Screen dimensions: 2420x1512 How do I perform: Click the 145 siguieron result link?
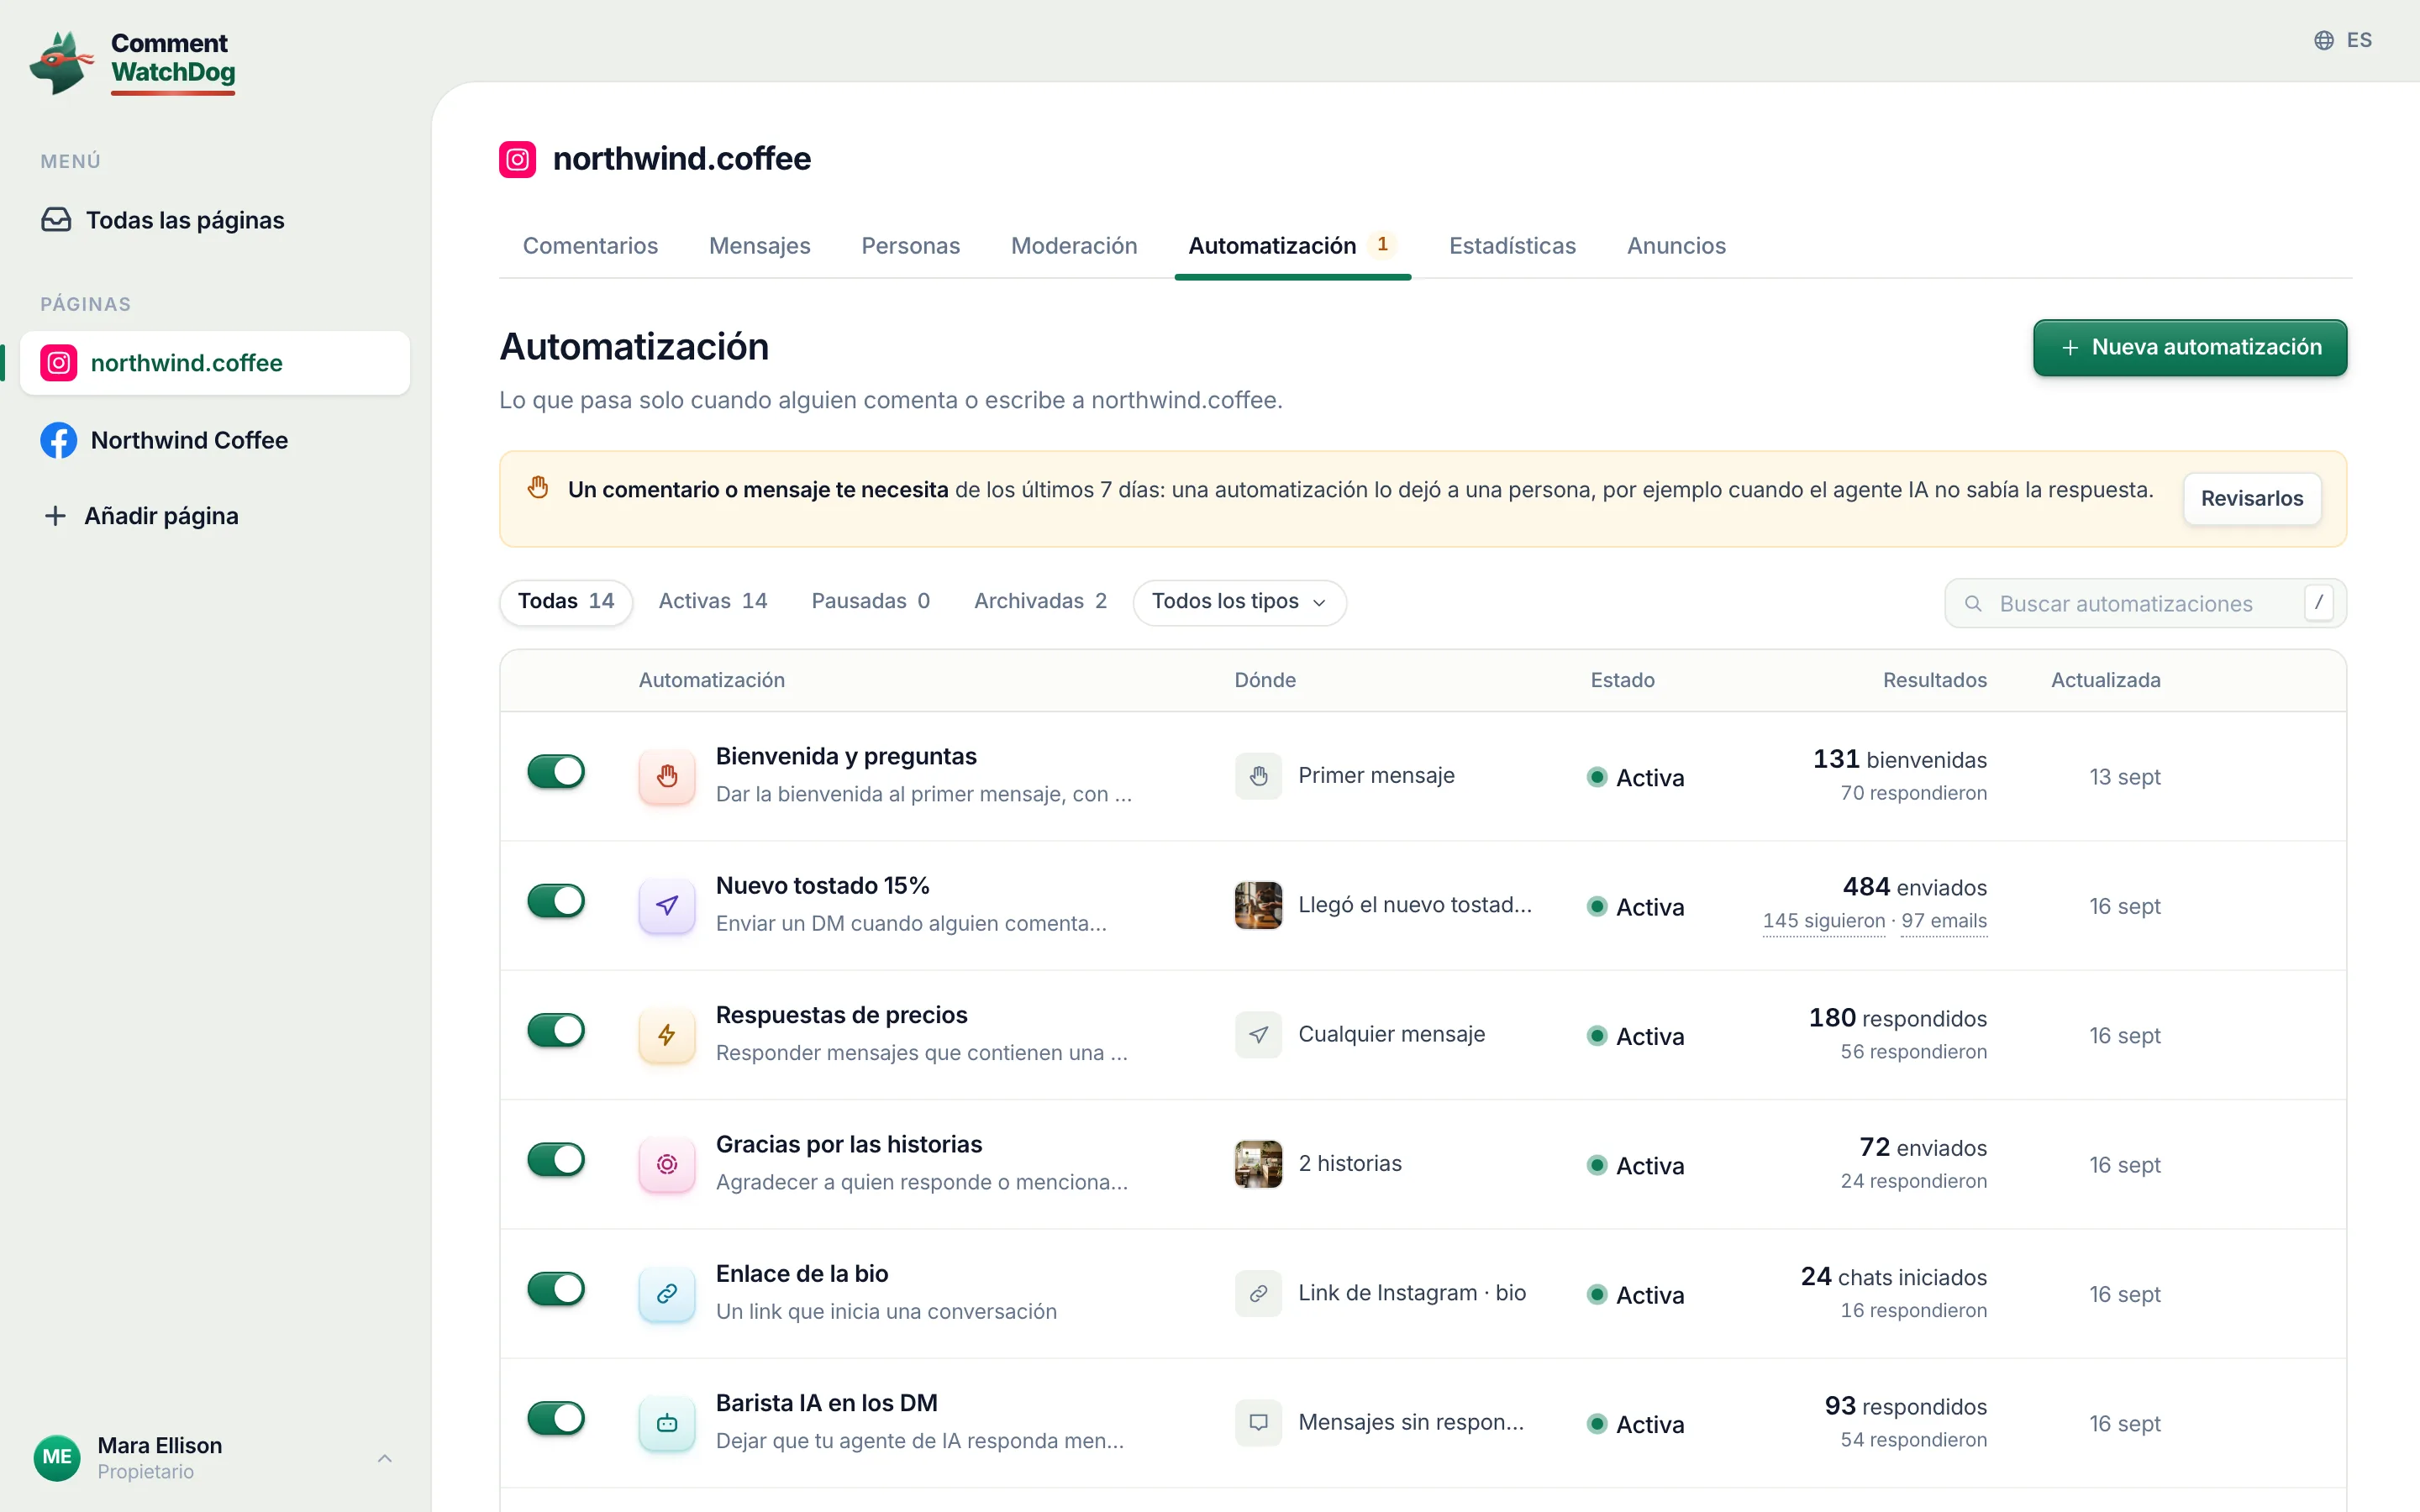coord(1823,921)
